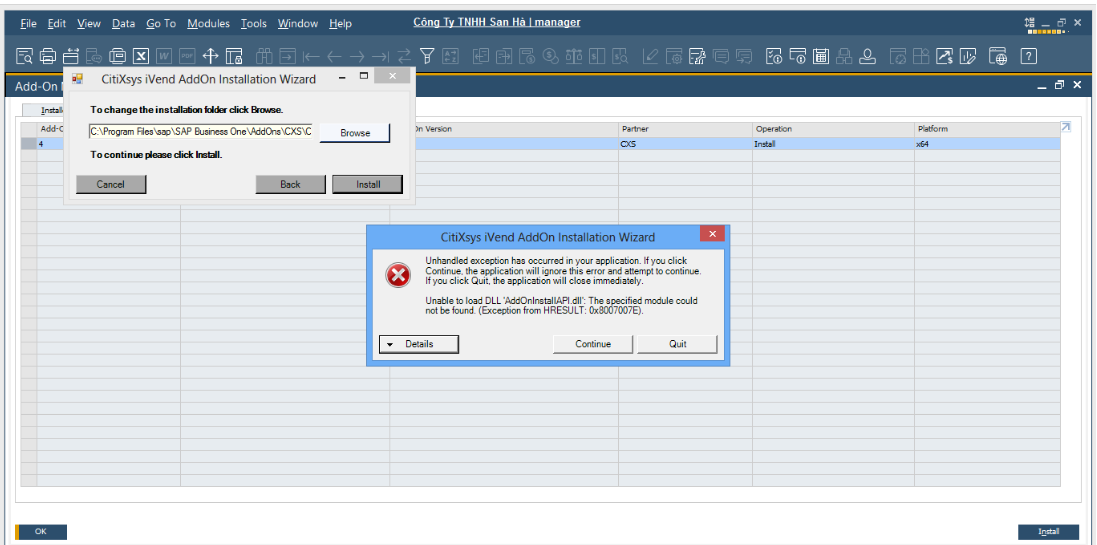
Task: Open the Help menu
Action: 340,23
